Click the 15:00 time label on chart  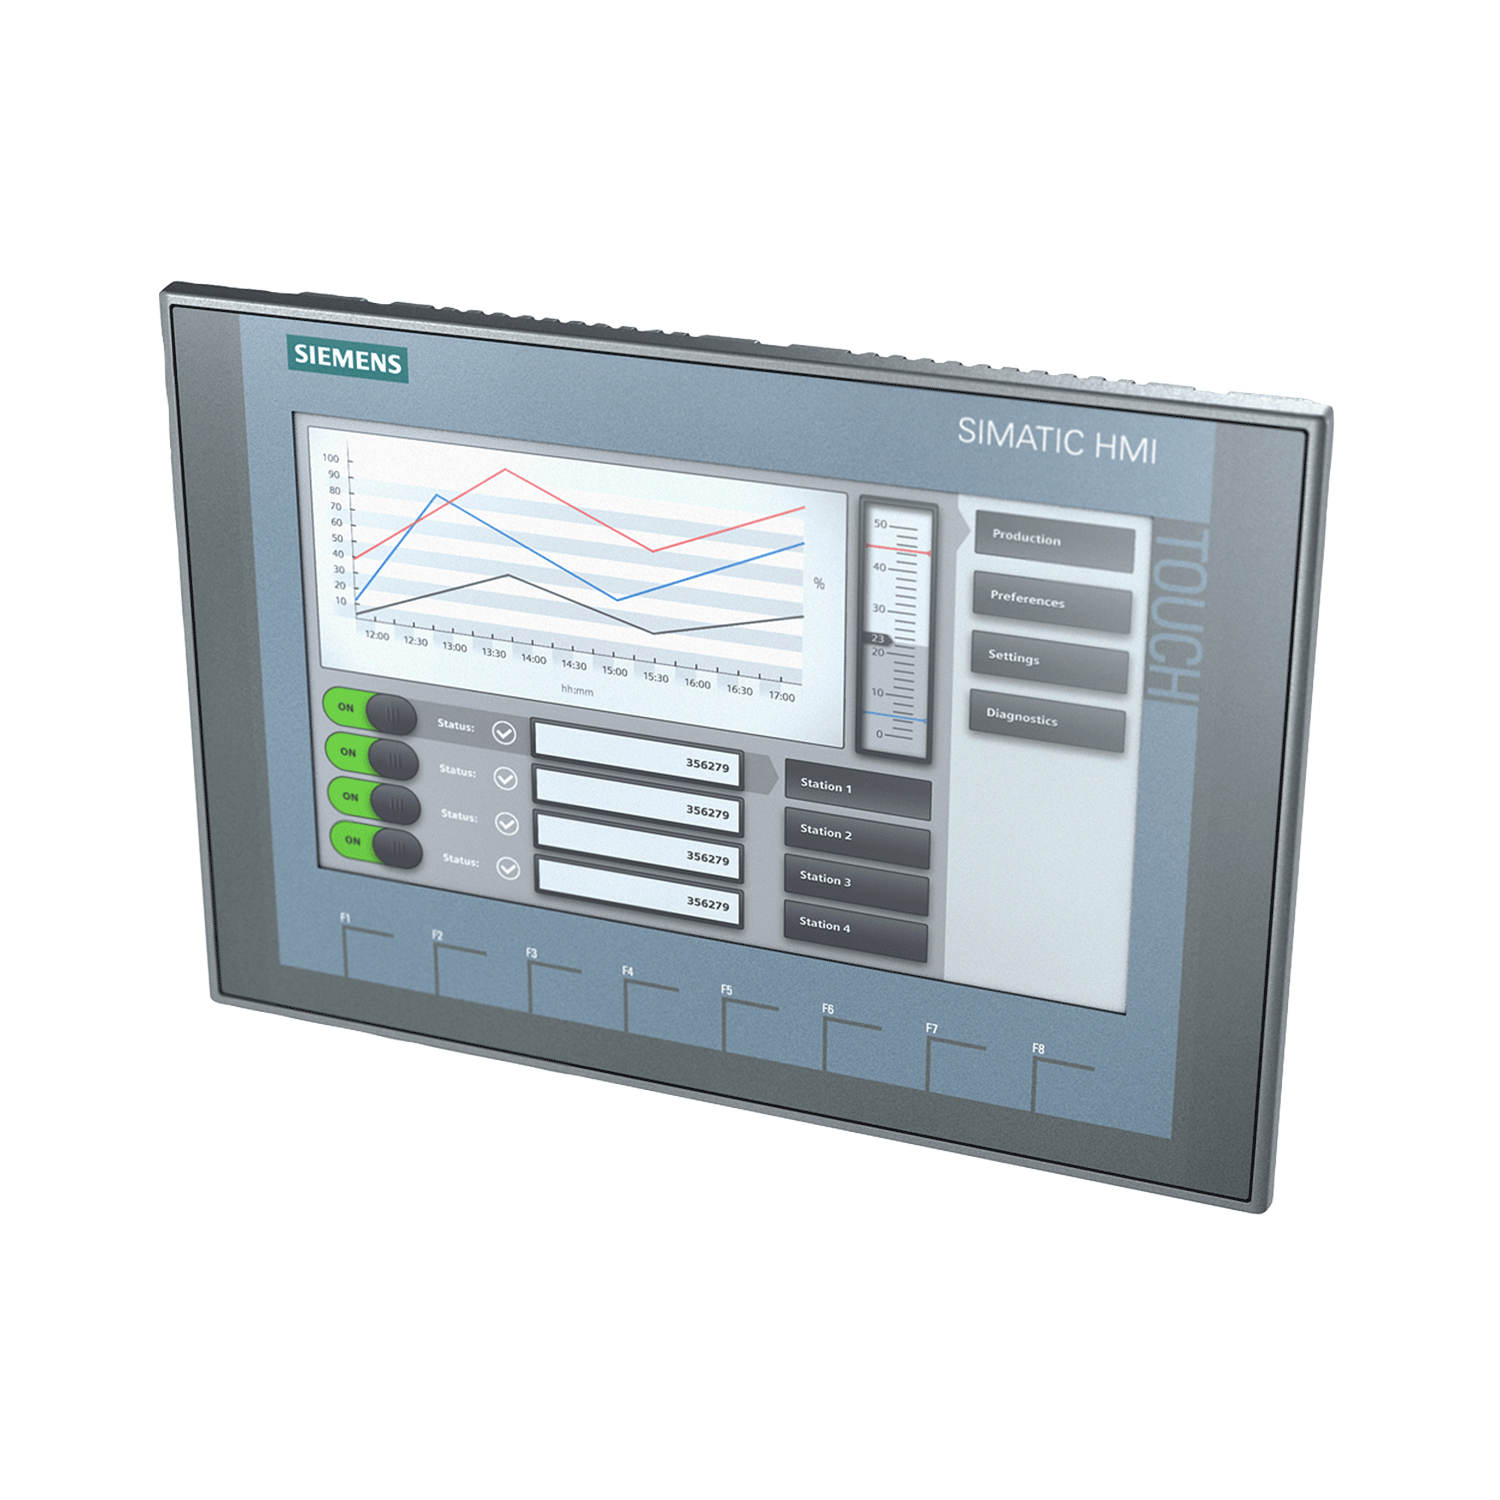click(x=614, y=671)
